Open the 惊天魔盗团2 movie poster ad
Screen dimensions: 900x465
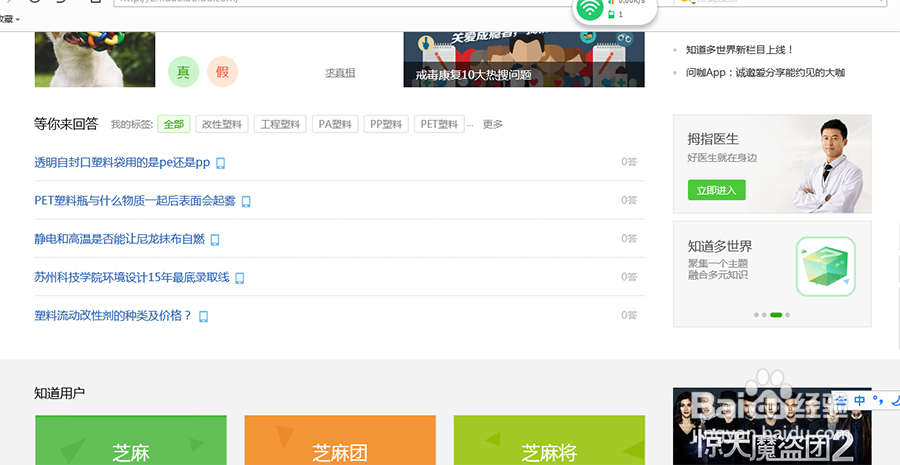coord(772,426)
